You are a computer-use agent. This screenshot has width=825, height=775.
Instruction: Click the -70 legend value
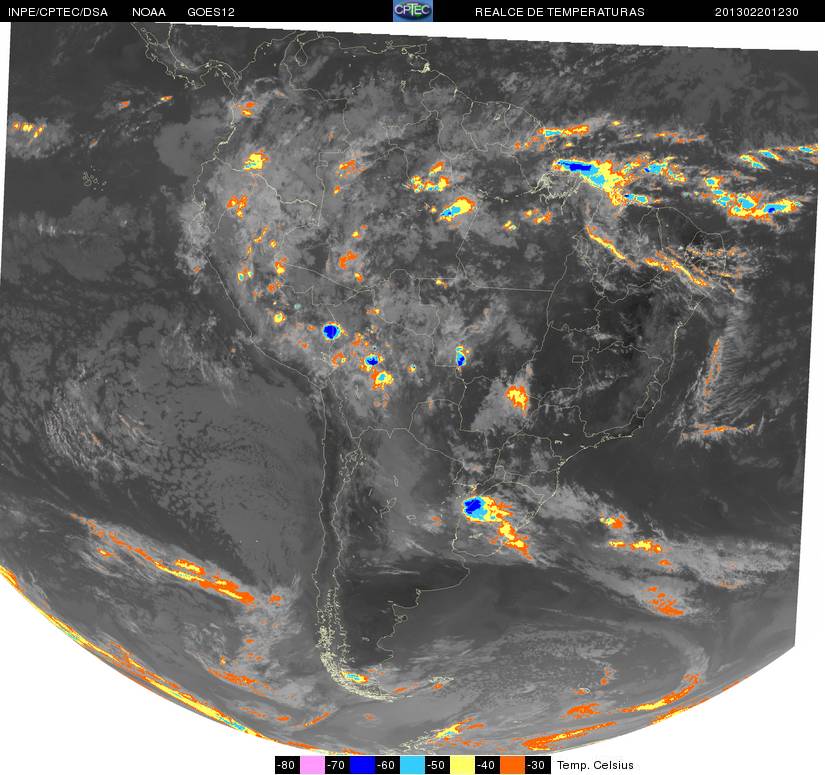[337, 764]
